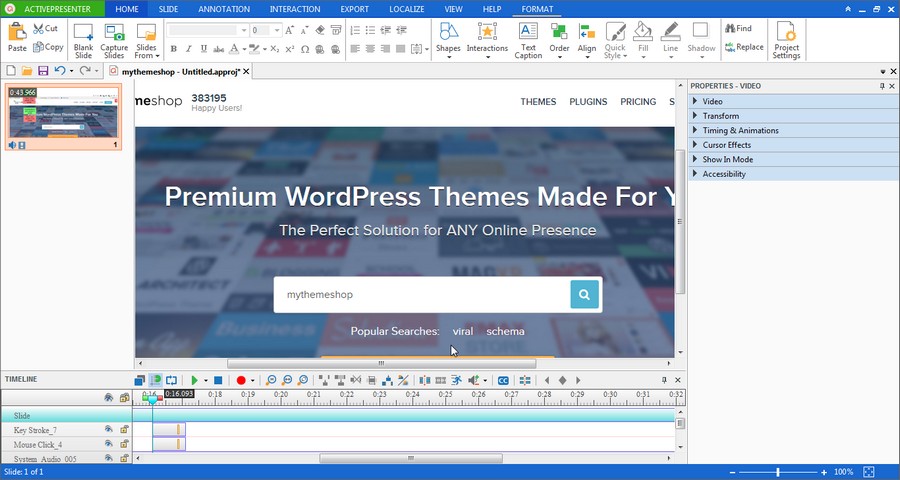Viewport: 900px width, 480px height.
Task: Open a project using the folder icon
Action: click(x=26, y=71)
